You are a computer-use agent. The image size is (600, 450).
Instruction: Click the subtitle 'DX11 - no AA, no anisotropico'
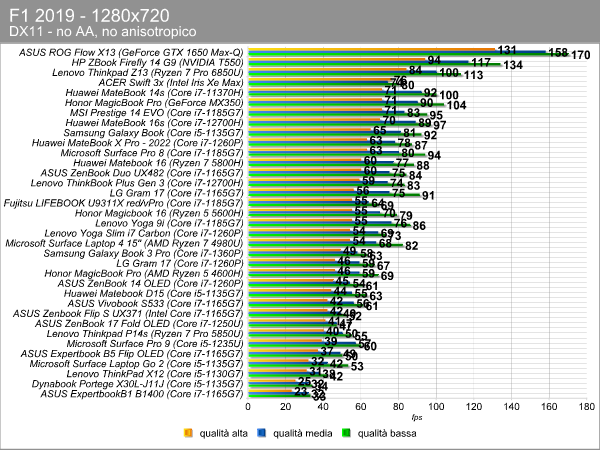coord(103,31)
